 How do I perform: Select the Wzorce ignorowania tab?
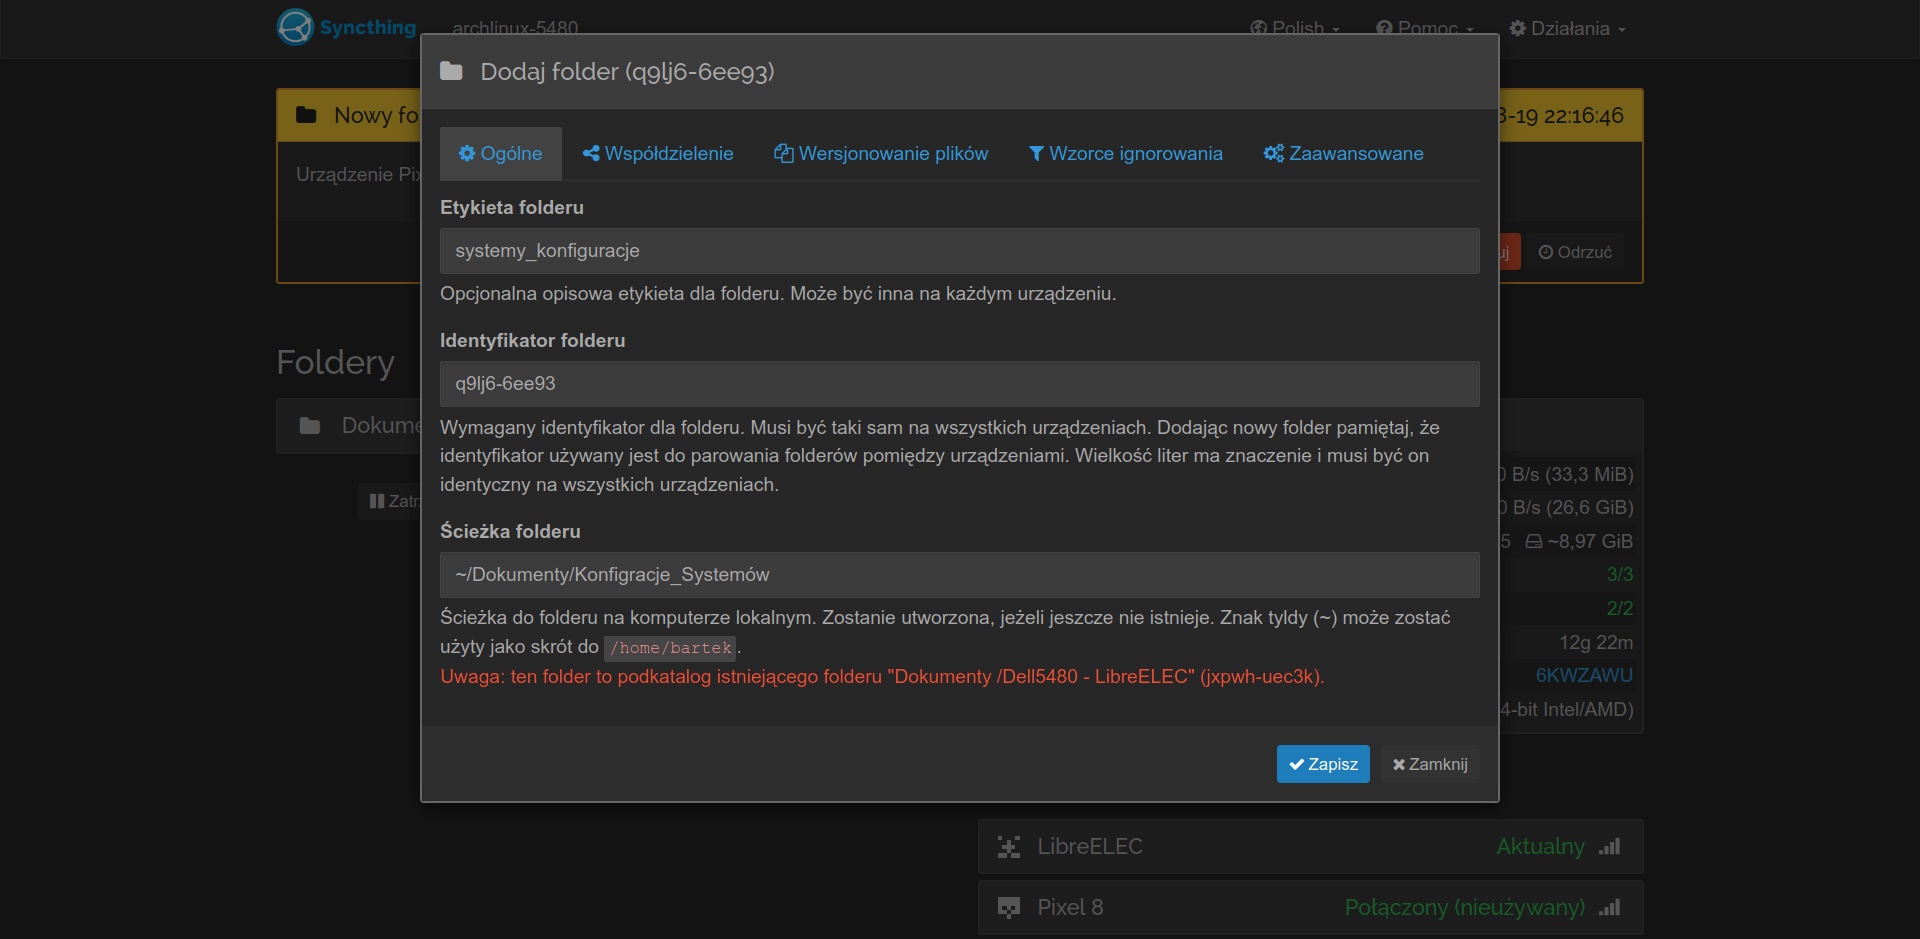tap(1125, 154)
